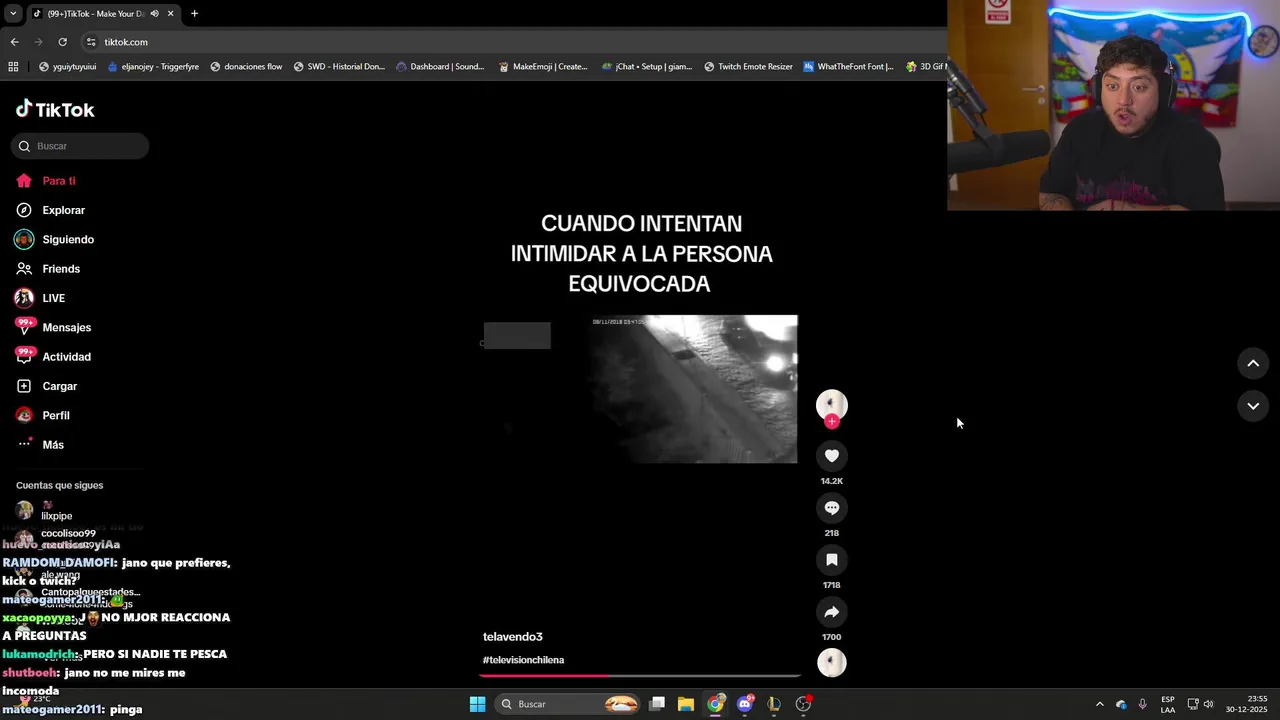The width and height of the screenshot is (1280, 720).
Task: Open Task View on the taskbar
Action: point(657,704)
